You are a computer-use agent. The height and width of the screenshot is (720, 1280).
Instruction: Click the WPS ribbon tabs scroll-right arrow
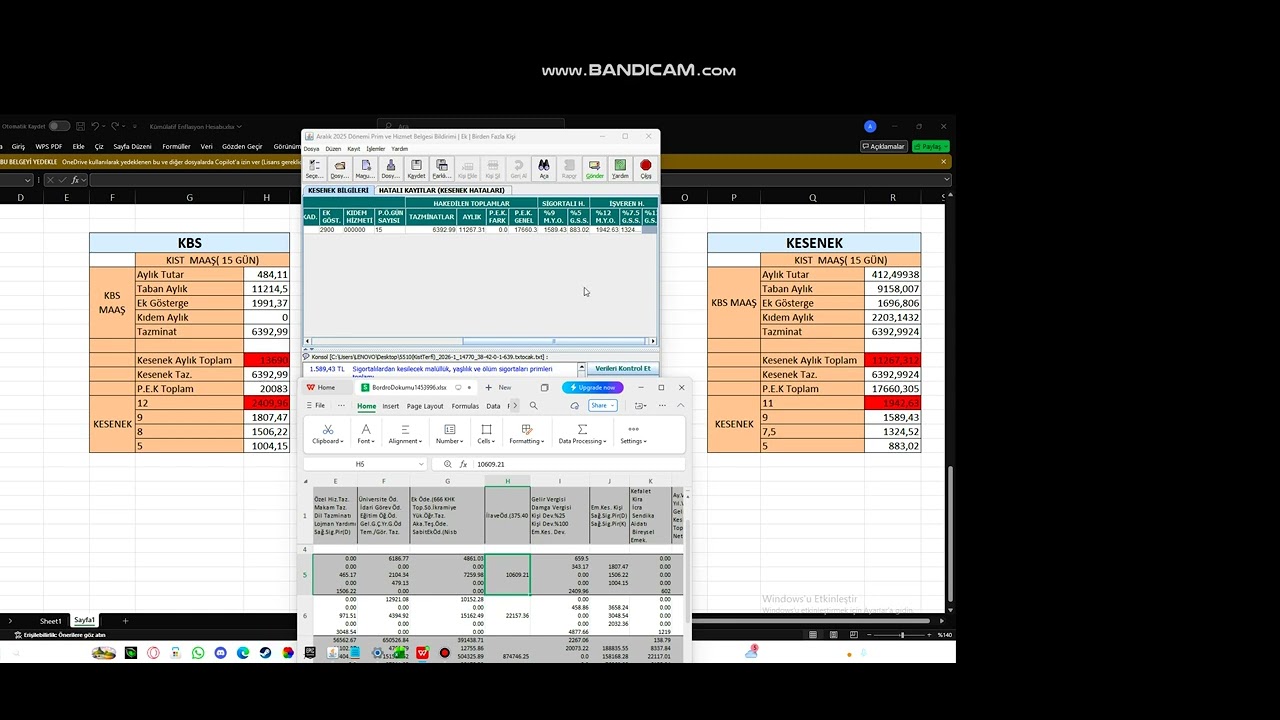click(514, 406)
